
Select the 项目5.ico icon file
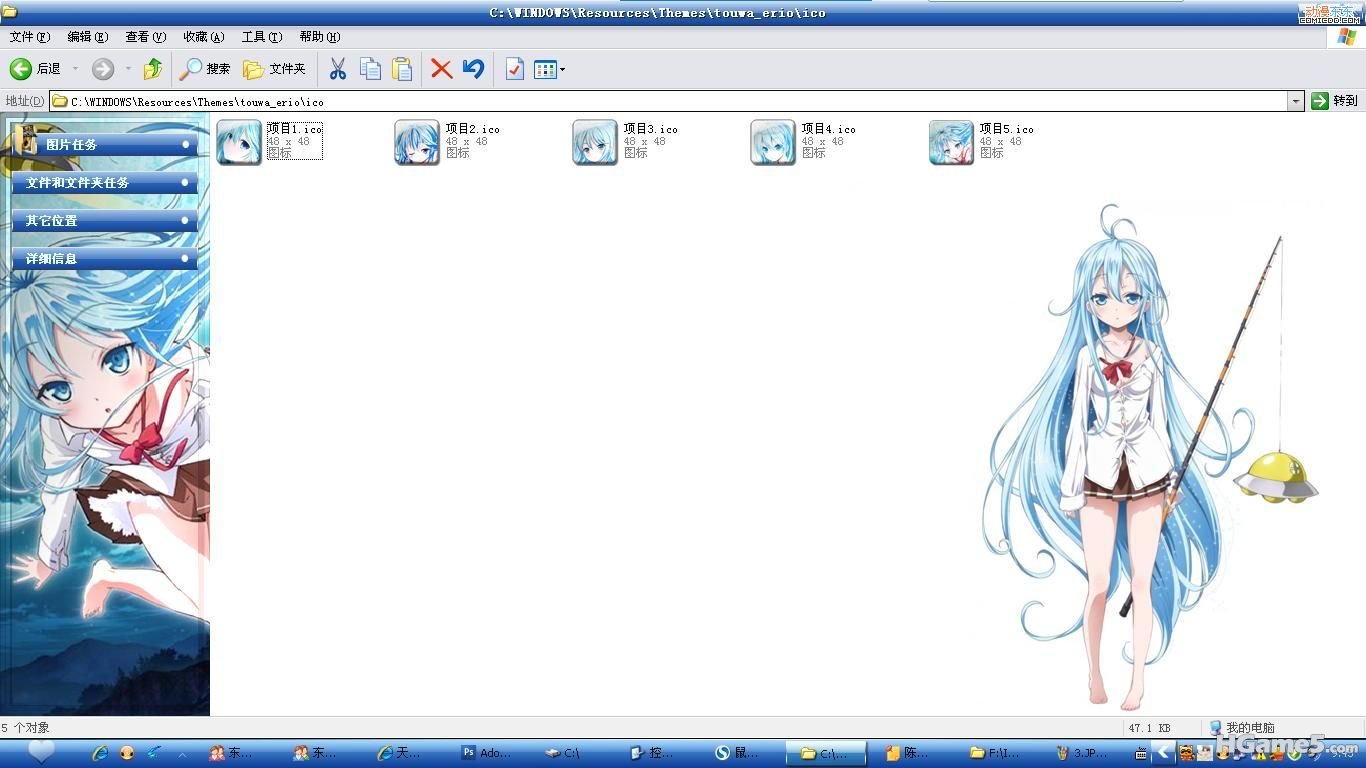pos(951,142)
